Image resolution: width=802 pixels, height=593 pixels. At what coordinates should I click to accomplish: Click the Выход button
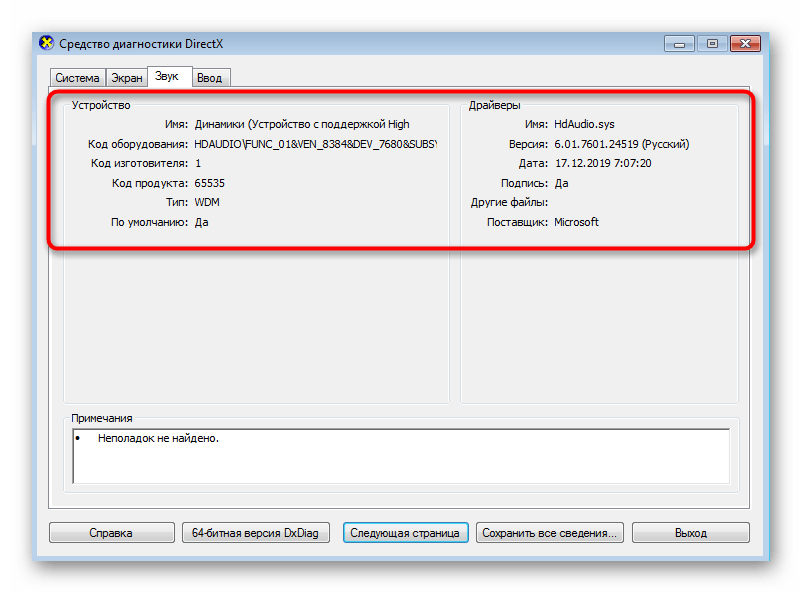[x=690, y=533]
